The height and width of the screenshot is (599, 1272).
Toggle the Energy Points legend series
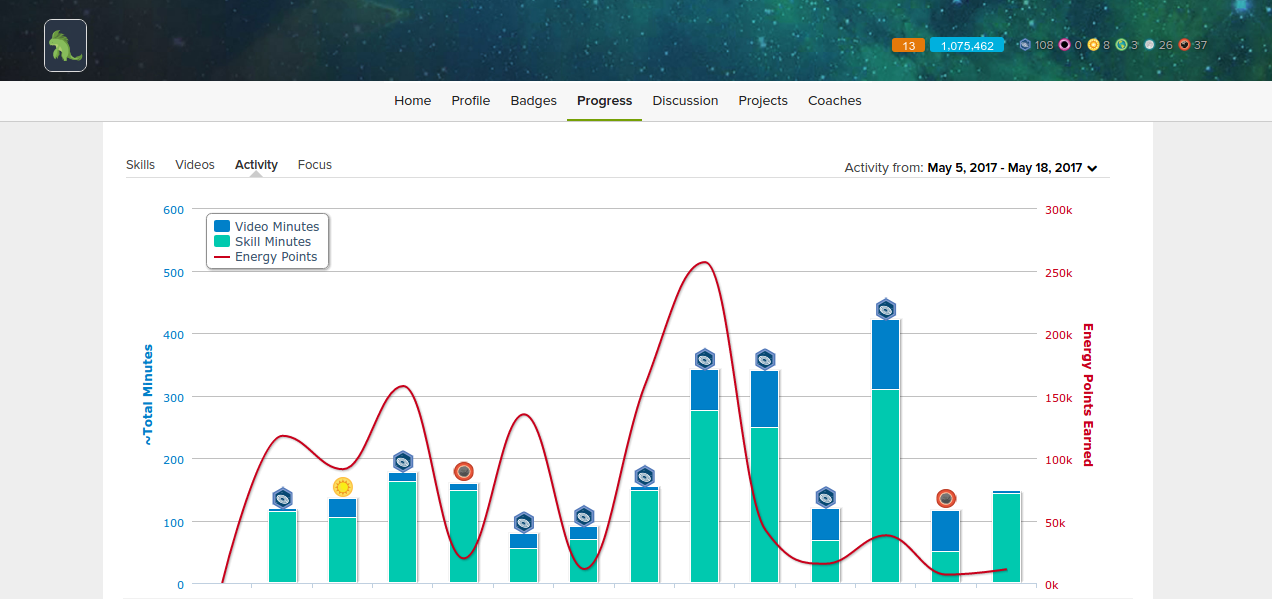point(275,257)
